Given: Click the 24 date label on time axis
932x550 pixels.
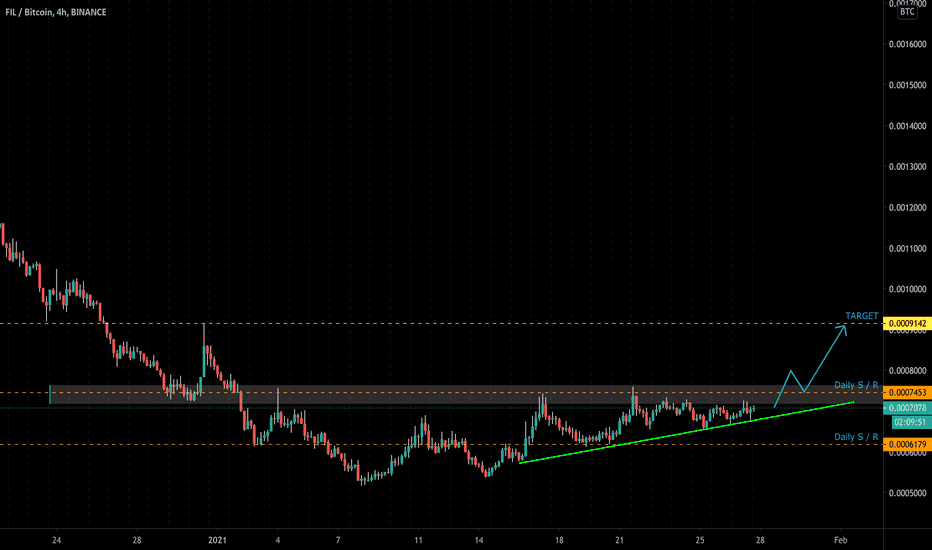Looking at the screenshot, I should pyautogui.click(x=56, y=540).
